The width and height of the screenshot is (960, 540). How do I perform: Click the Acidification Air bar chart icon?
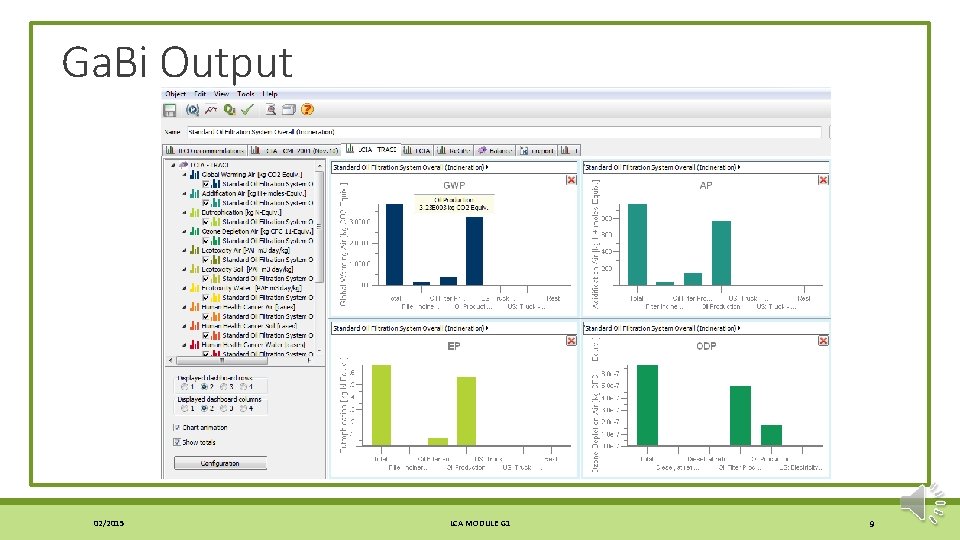(194, 193)
